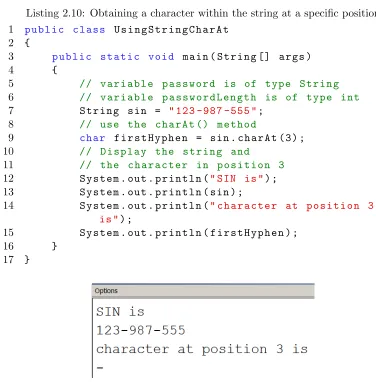Click the "public class" keywords on line 1
This screenshot has width=376, height=382.
(x=65, y=30)
